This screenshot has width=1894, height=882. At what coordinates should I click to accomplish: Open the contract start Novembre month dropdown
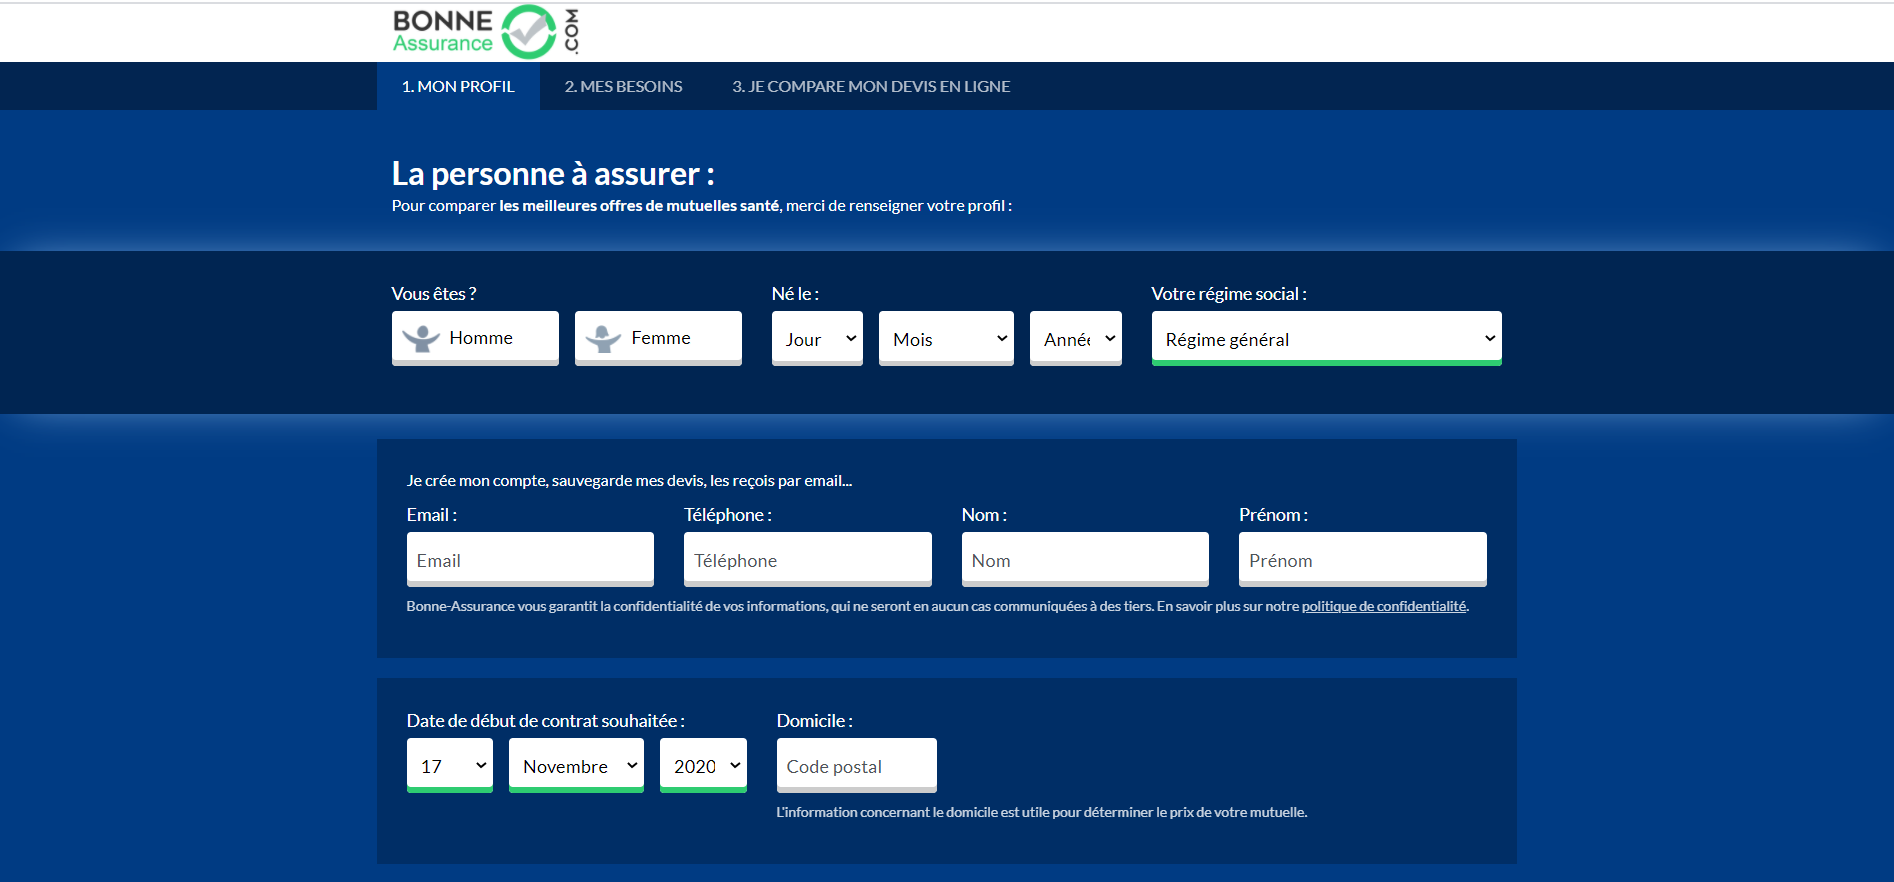pos(576,766)
